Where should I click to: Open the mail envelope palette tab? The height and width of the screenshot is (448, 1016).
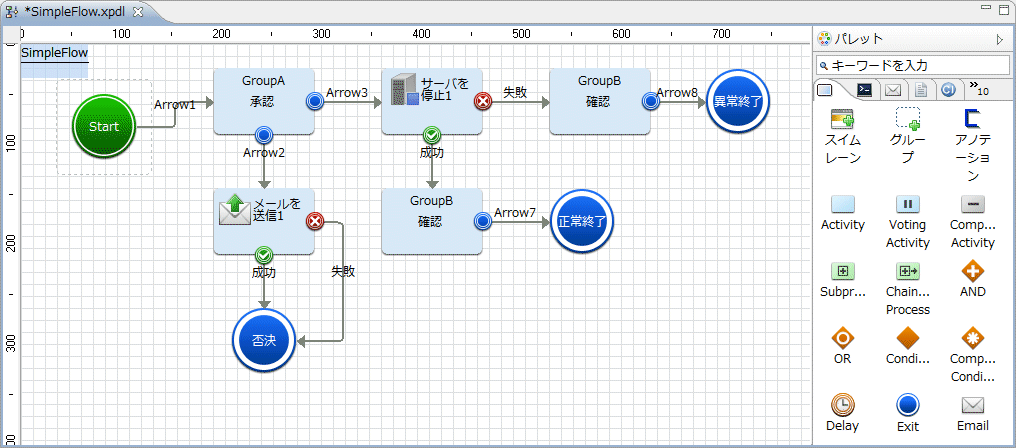point(893,90)
